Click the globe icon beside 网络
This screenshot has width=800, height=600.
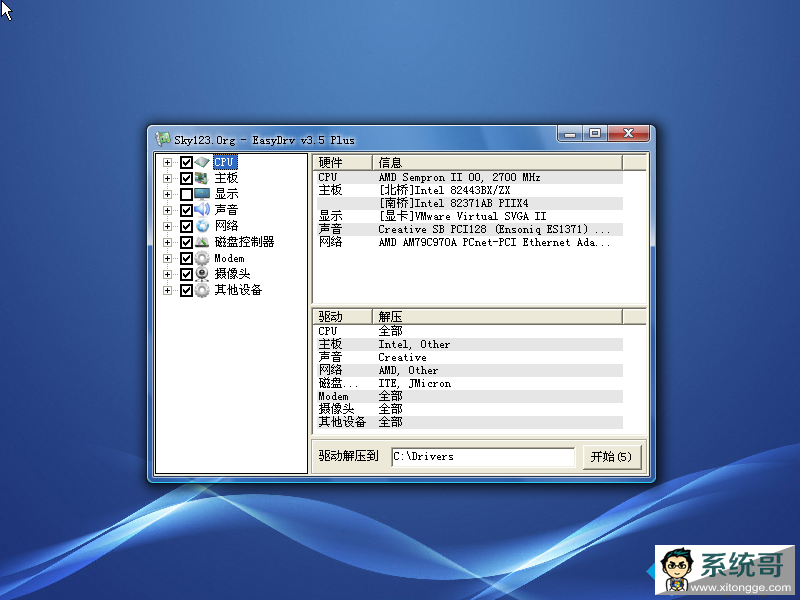(202, 226)
